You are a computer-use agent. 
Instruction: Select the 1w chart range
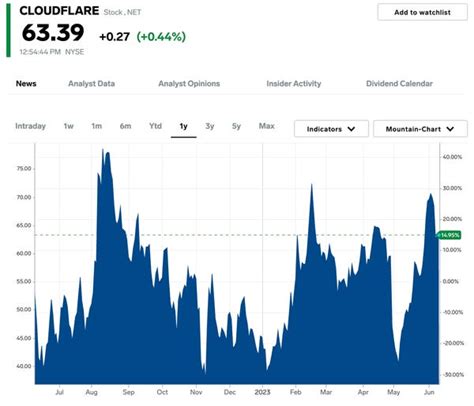[68, 126]
